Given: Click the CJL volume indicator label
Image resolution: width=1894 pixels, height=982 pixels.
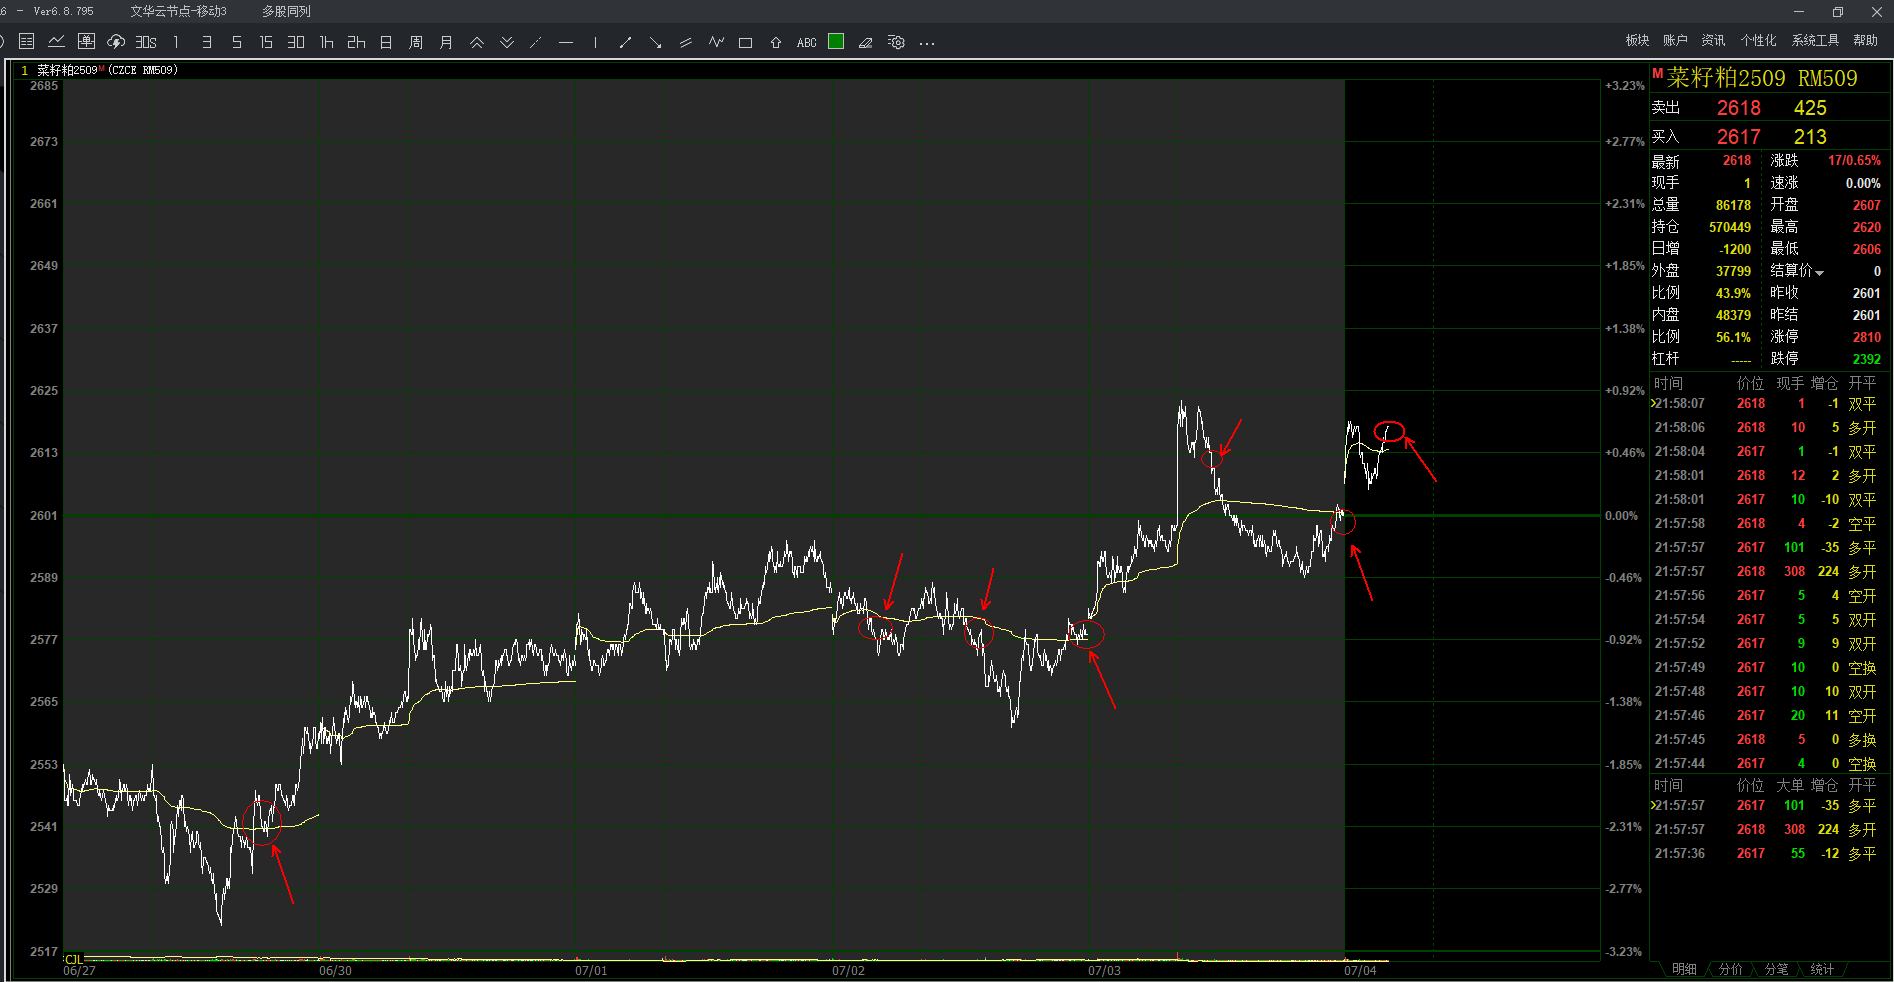Looking at the screenshot, I should [74, 959].
